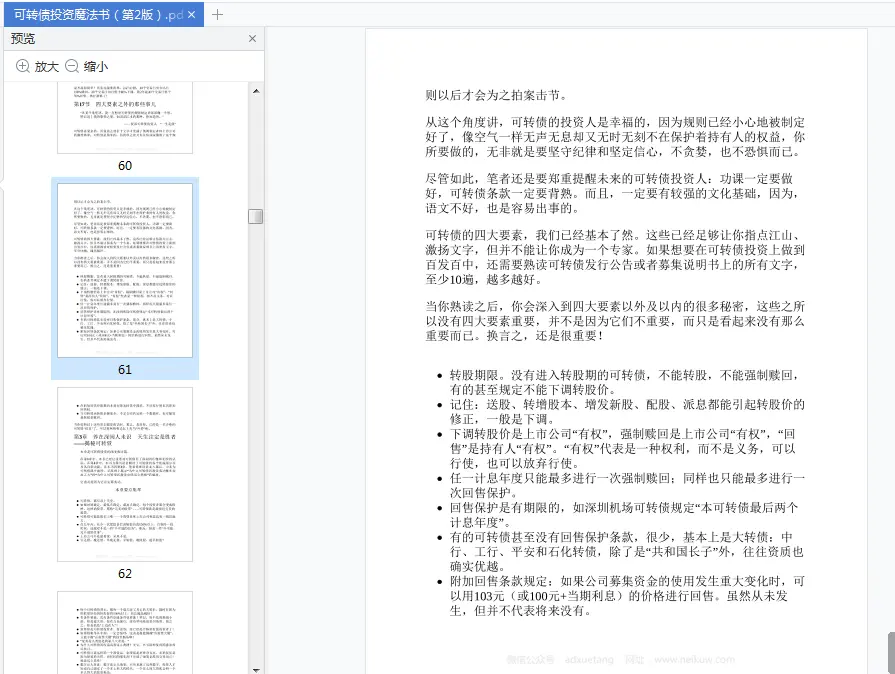Image resolution: width=895 pixels, height=674 pixels.
Task: Open a new tab with plus icon
Action: (x=217, y=15)
